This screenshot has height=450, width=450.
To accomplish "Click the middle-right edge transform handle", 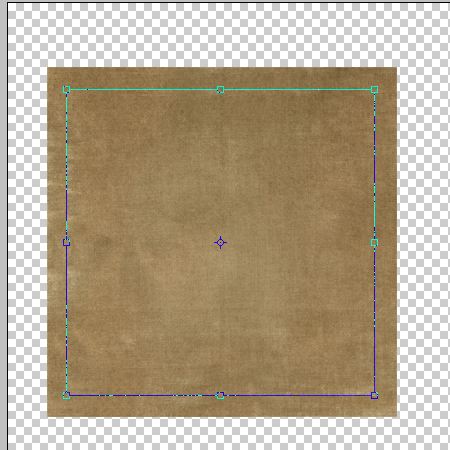I will click(374, 242).
